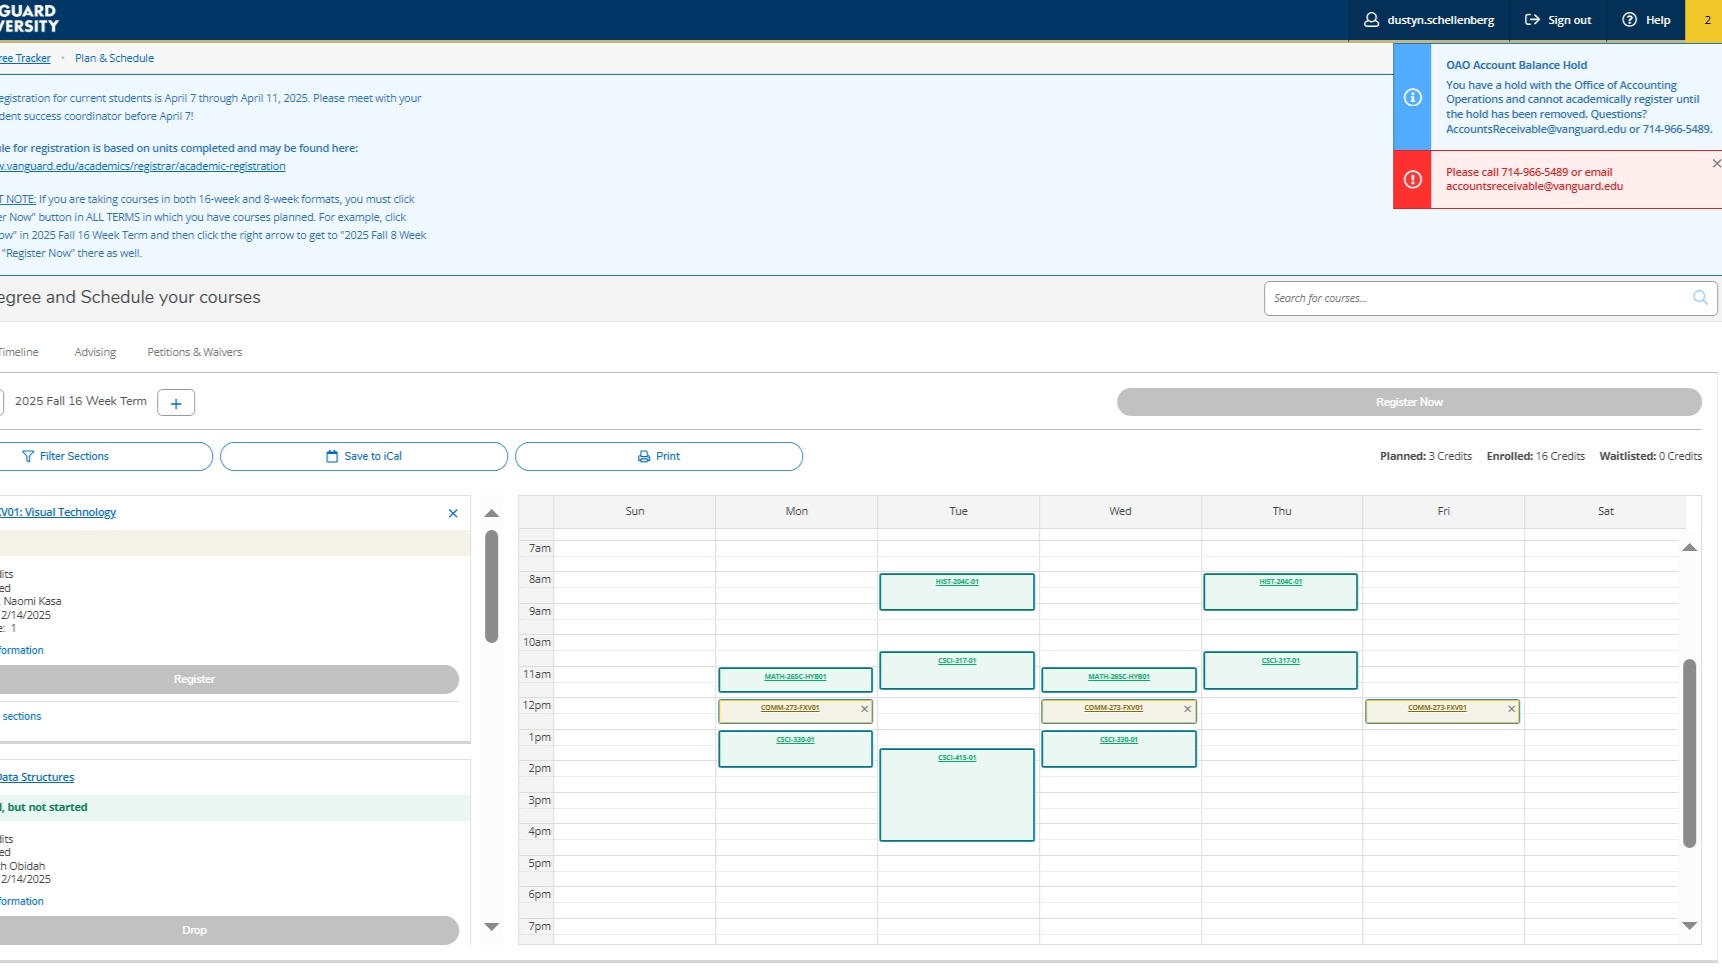The height and width of the screenshot is (973, 1722).
Task: Click the Help question mark icon
Action: point(1630,20)
